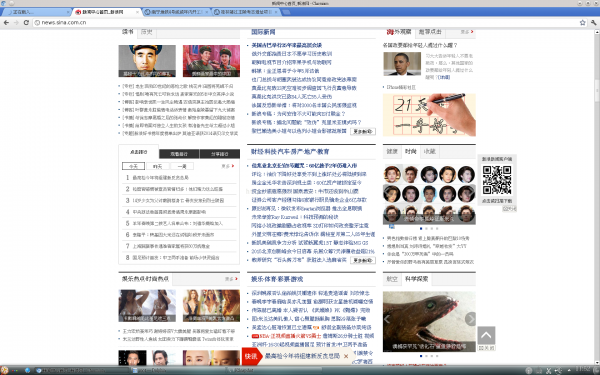The height and width of the screenshot is (375, 600).
Task: Dismiss the red news flash banner
Action: click(x=346, y=356)
